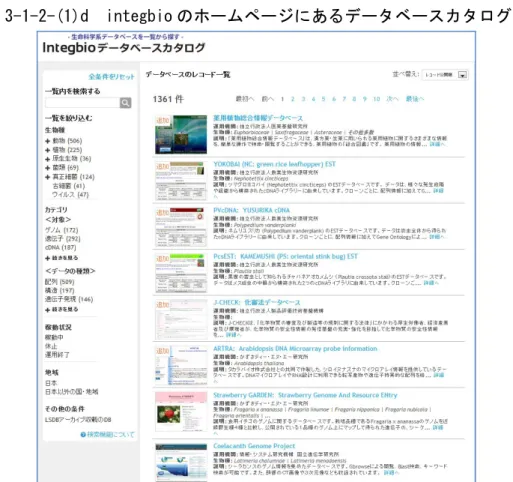The image size is (513, 482).
Task: Go to results page 3
Action: (303, 99)
